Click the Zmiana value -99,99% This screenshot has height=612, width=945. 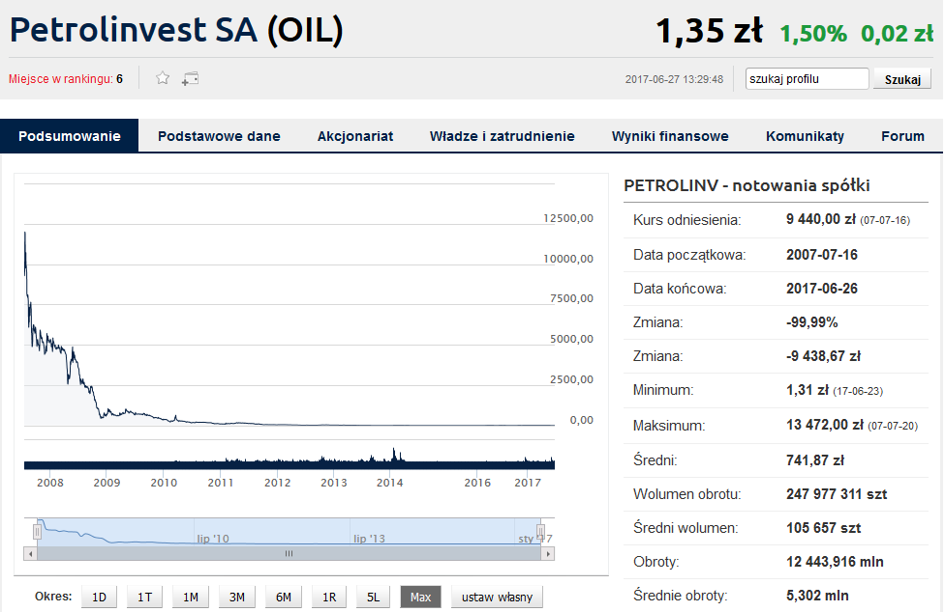[x=812, y=322]
